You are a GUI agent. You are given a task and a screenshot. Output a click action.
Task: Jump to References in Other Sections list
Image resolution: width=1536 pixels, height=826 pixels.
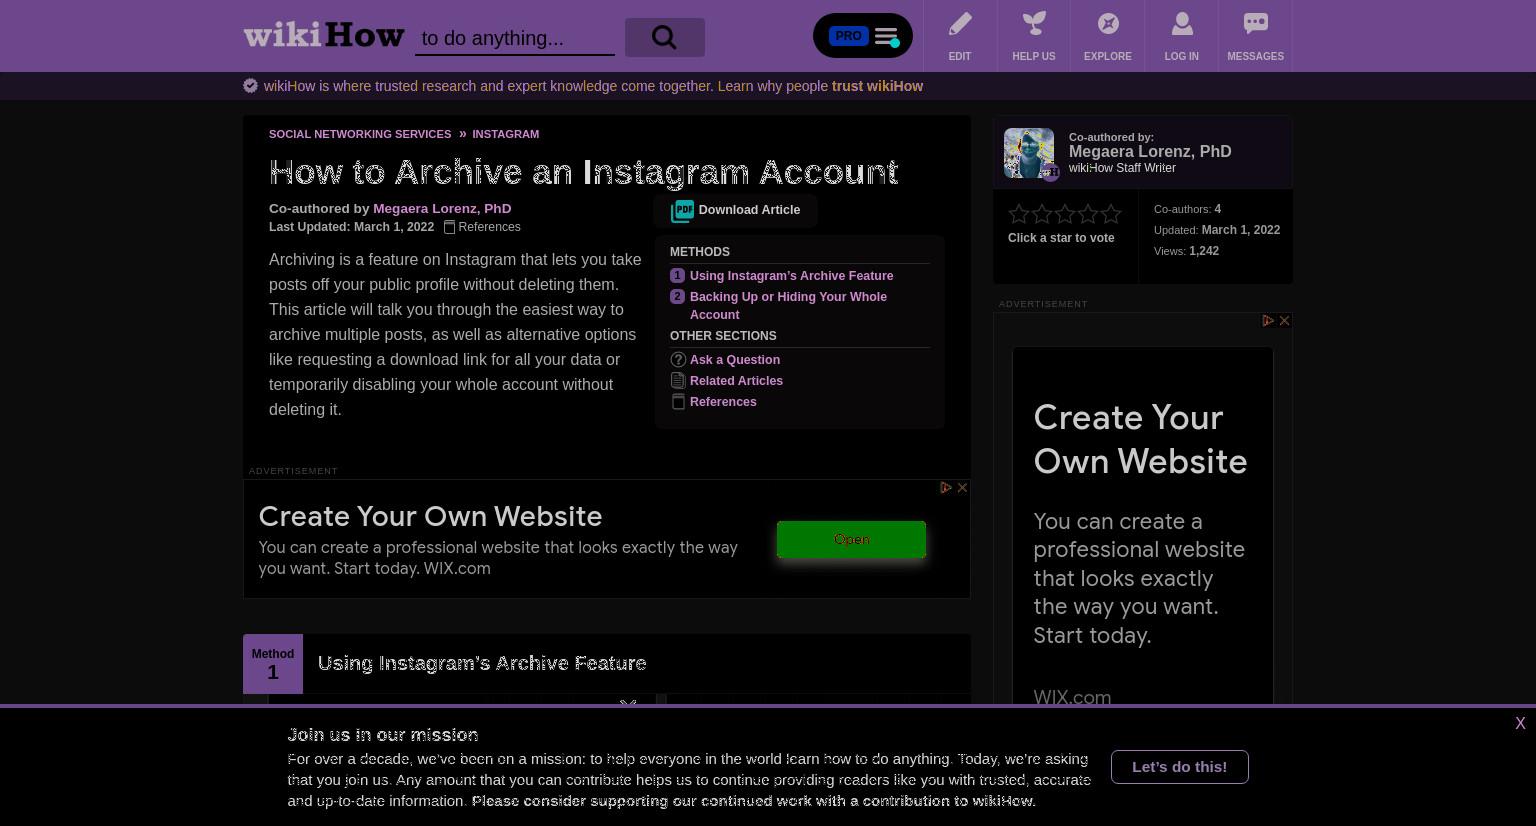pos(723,402)
